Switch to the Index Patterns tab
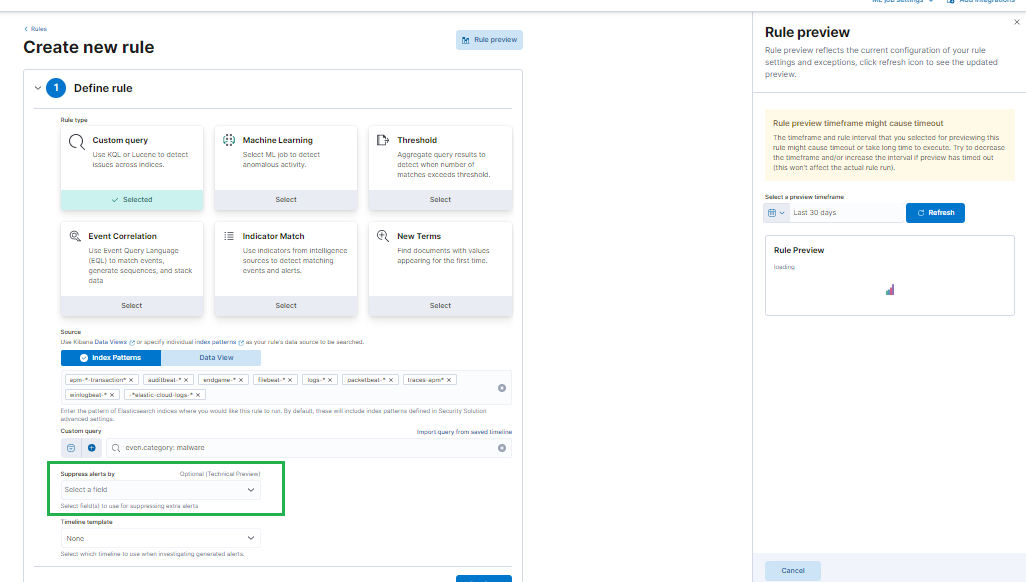The width and height of the screenshot is (1026, 582). [x=113, y=357]
